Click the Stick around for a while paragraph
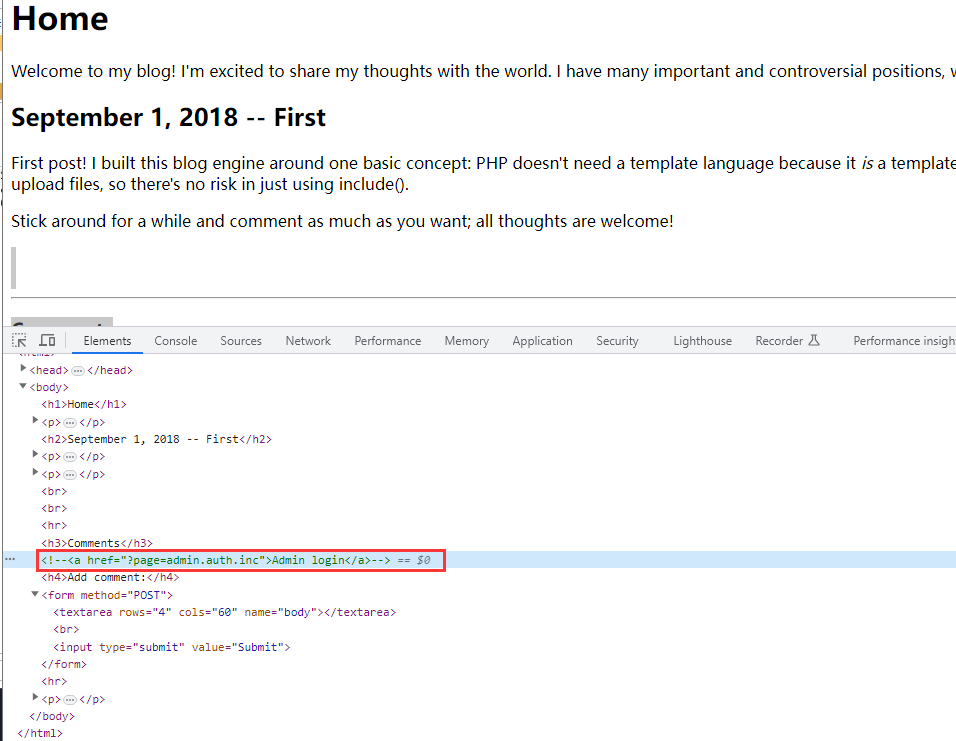The image size is (956, 741). 342,221
